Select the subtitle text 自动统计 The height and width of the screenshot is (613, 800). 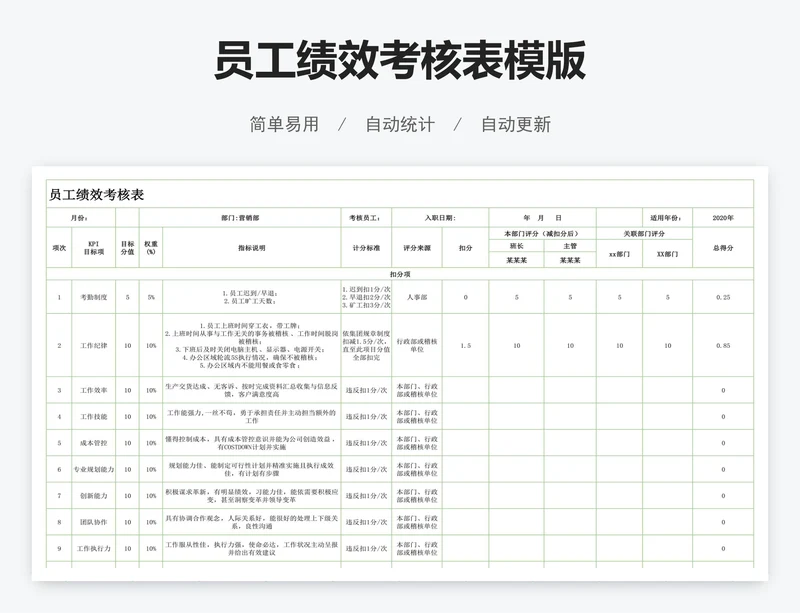pos(400,124)
